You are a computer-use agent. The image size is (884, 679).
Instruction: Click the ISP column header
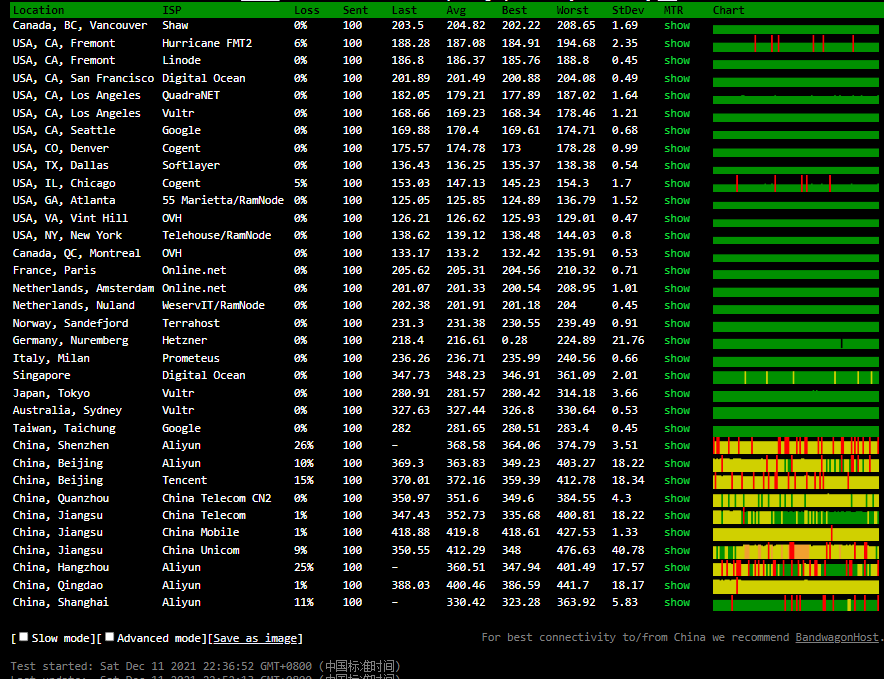click(172, 10)
